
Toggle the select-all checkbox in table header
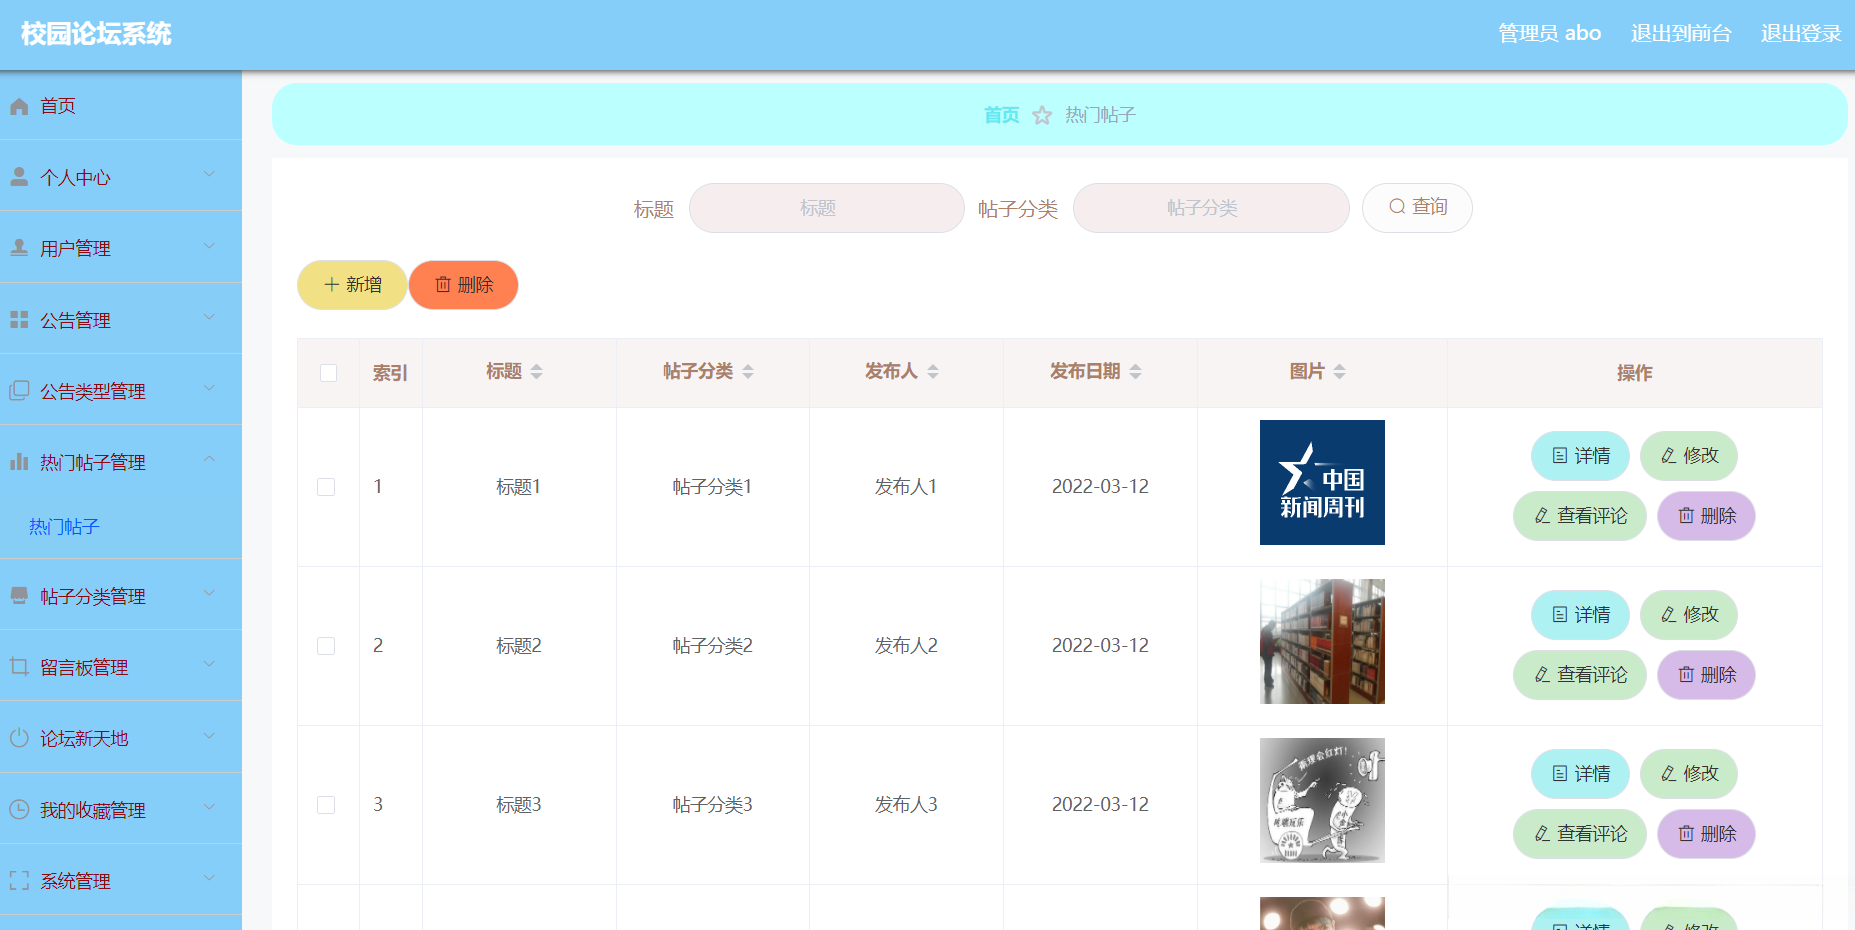click(328, 373)
